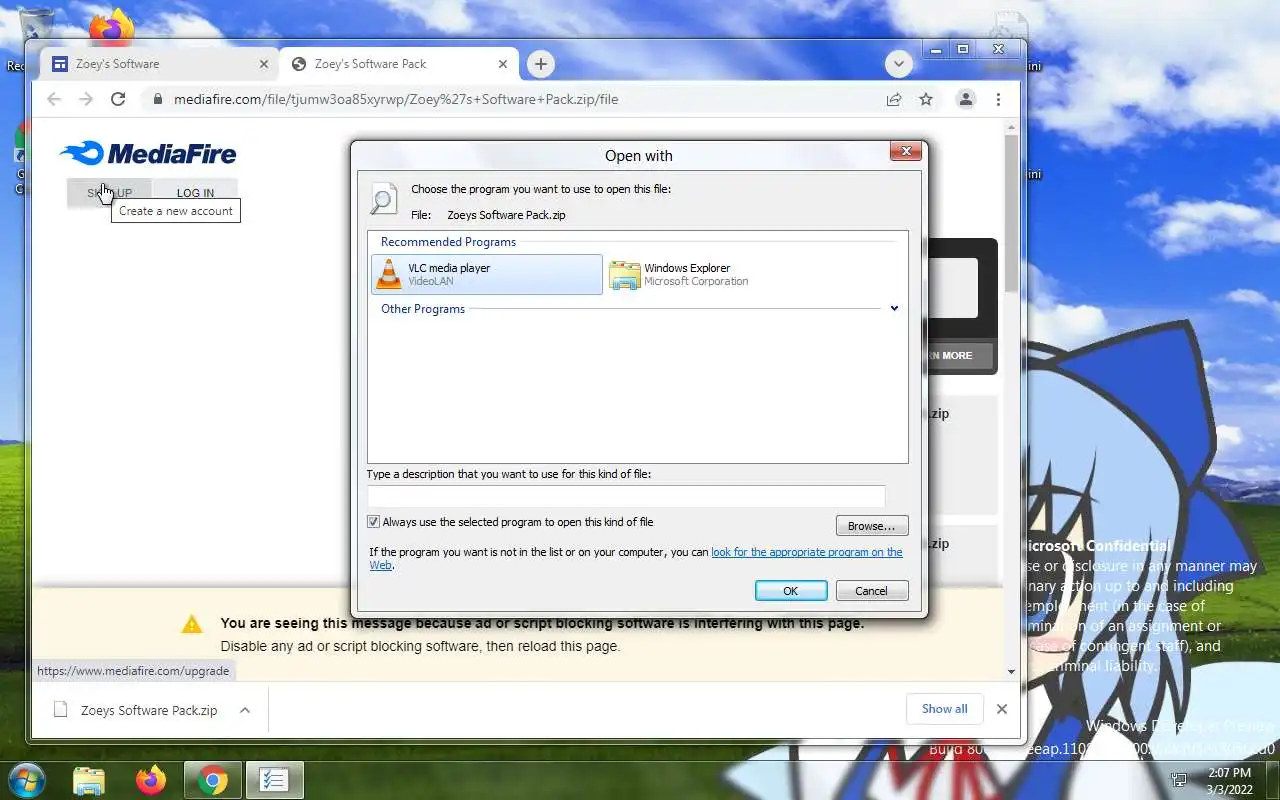Image resolution: width=1280 pixels, height=800 pixels.
Task: Open Chrome tab search dropdown
Action: pyautogui.click(x=898, y=64)
